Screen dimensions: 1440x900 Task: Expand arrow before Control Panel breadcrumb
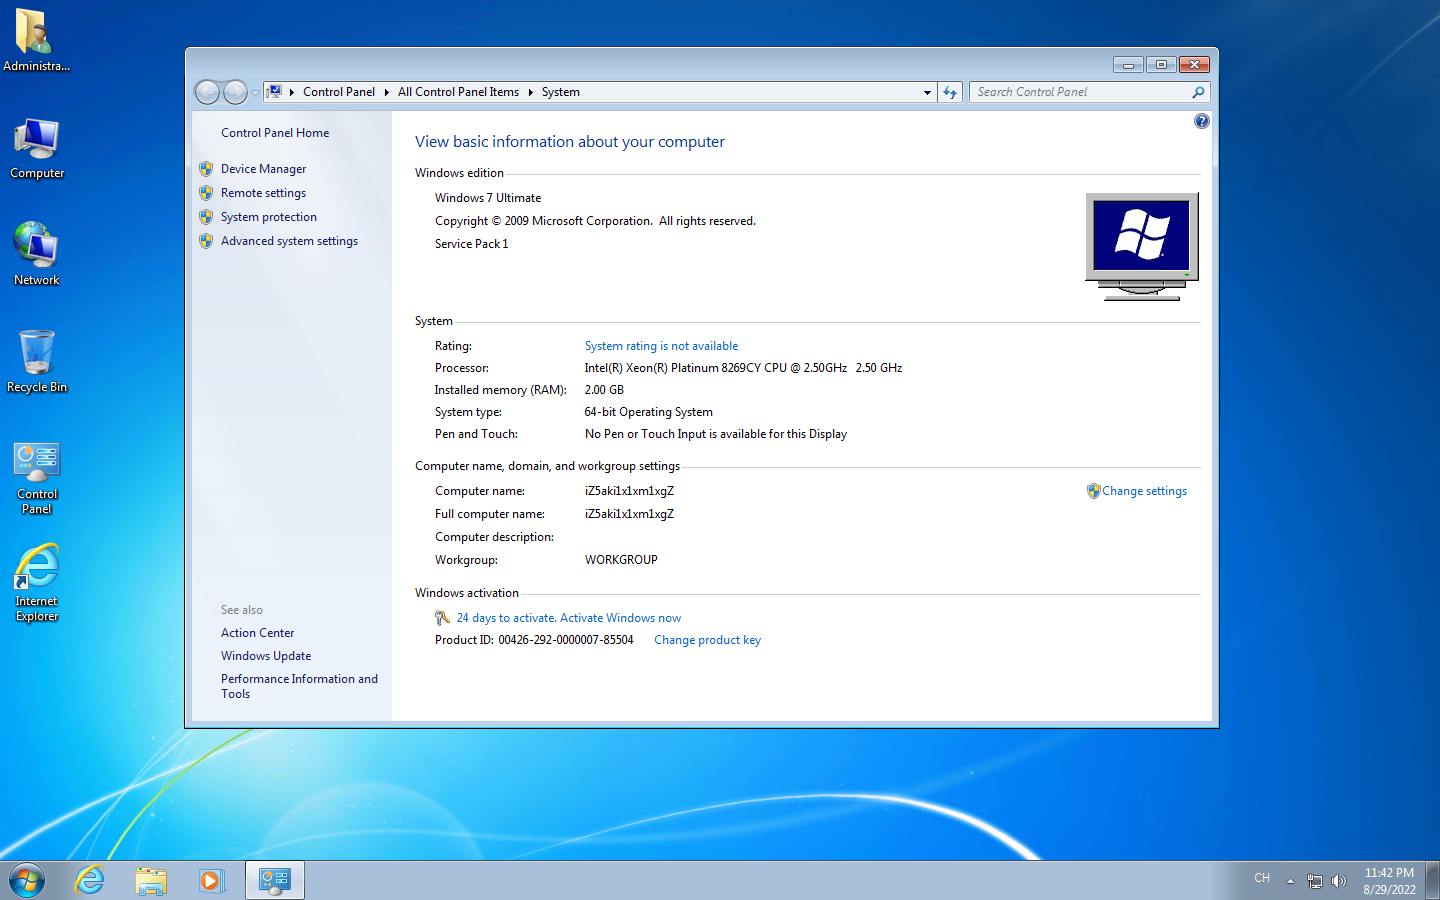pyautogui.click(x=292, y=92)
